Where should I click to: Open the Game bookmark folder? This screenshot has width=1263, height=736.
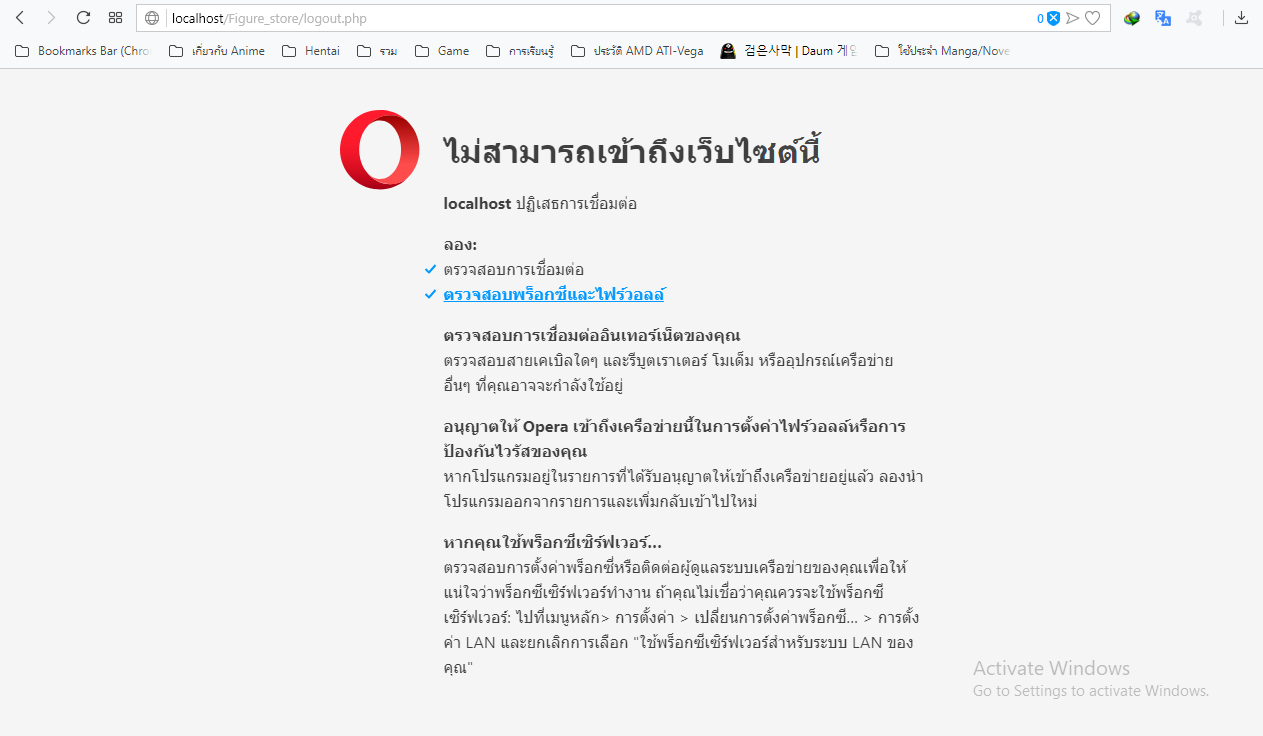442,51
